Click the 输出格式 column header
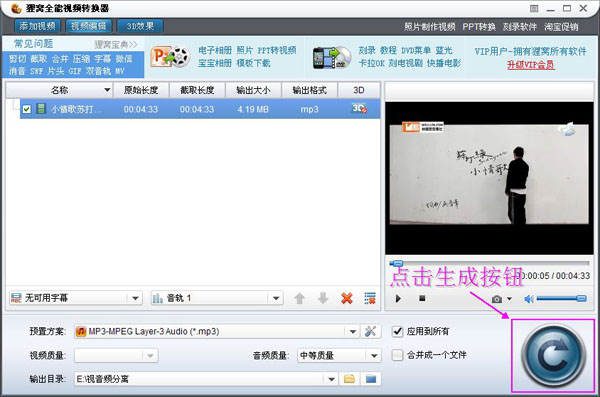 click(x=310, y=90)
